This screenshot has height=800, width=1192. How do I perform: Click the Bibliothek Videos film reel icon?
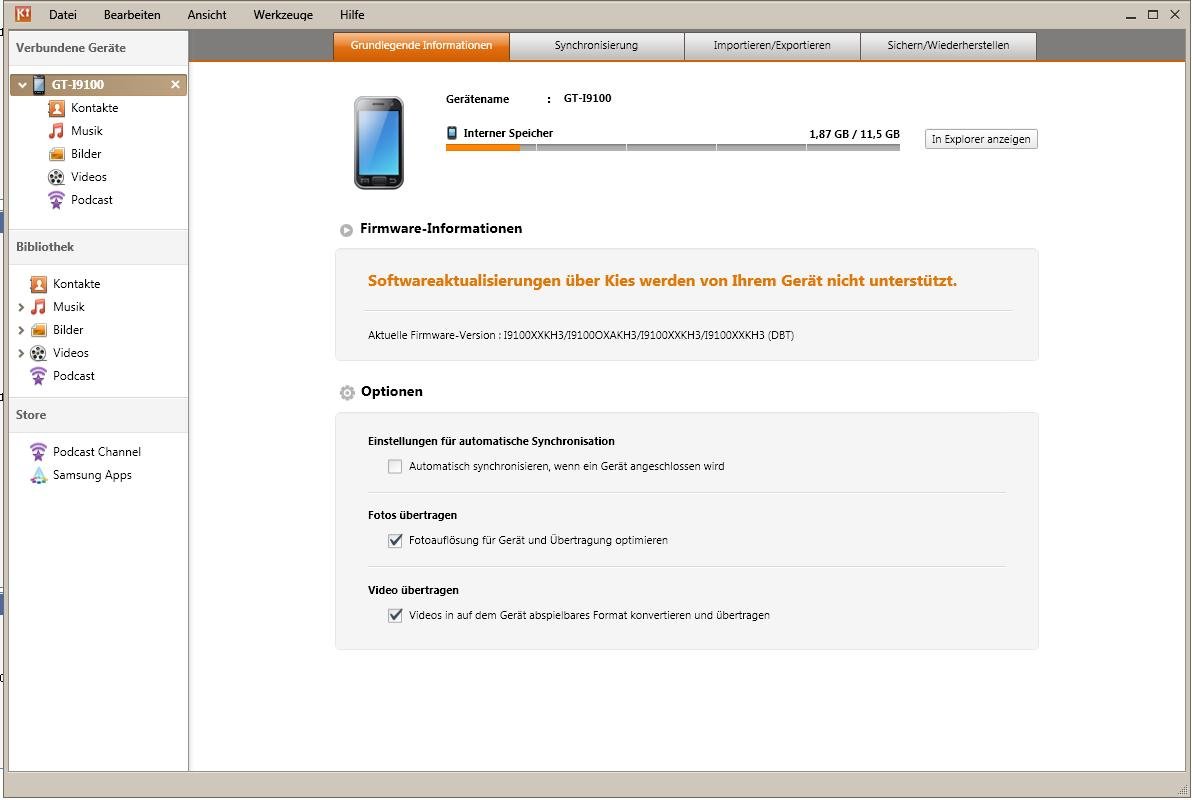[x=38, y=353]
